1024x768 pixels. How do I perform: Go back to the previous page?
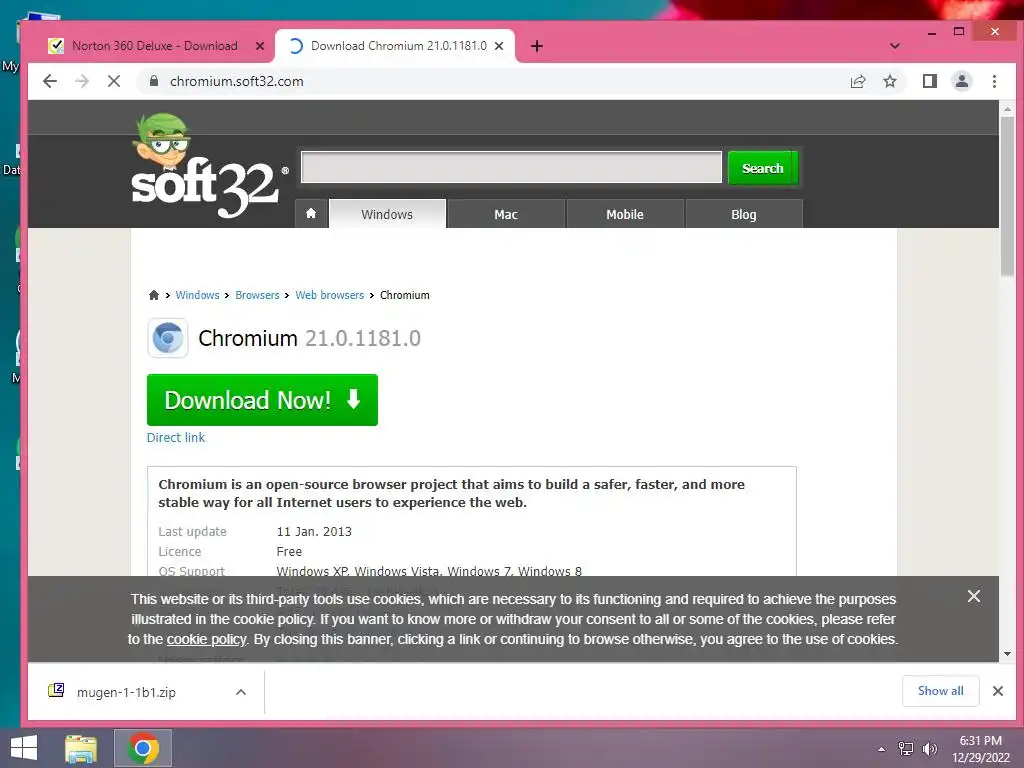pos(50,81)
